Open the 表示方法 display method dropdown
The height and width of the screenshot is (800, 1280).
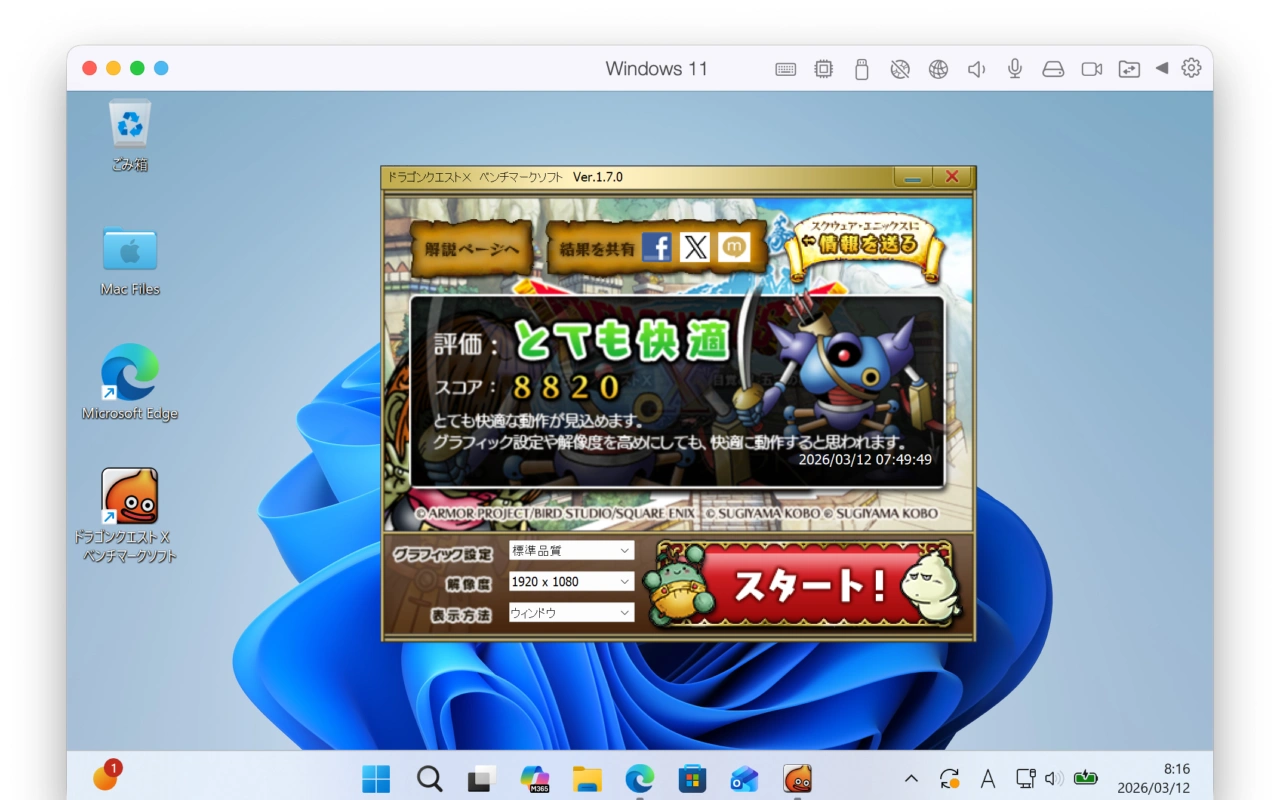[x=571, y=612]
